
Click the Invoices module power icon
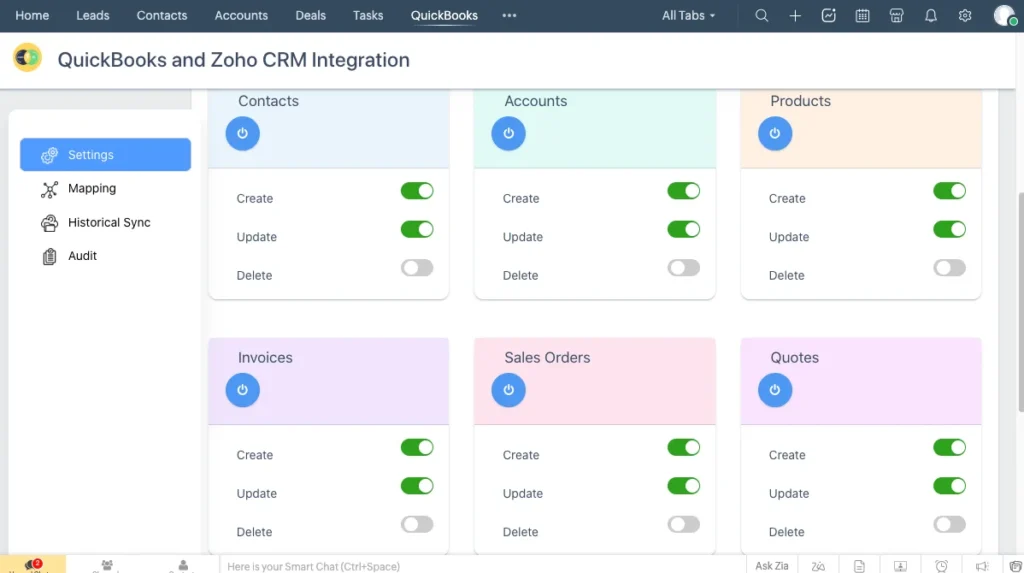(x=242, y=390)
